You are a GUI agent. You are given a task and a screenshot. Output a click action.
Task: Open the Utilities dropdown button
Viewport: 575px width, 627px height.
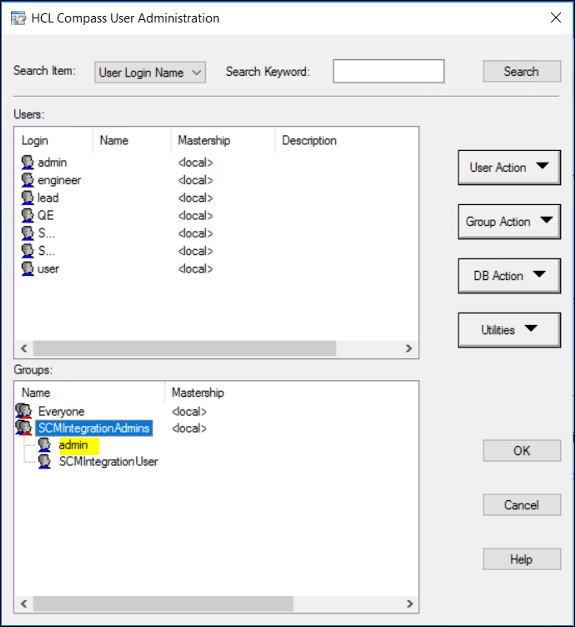click(x=509, y=330)
